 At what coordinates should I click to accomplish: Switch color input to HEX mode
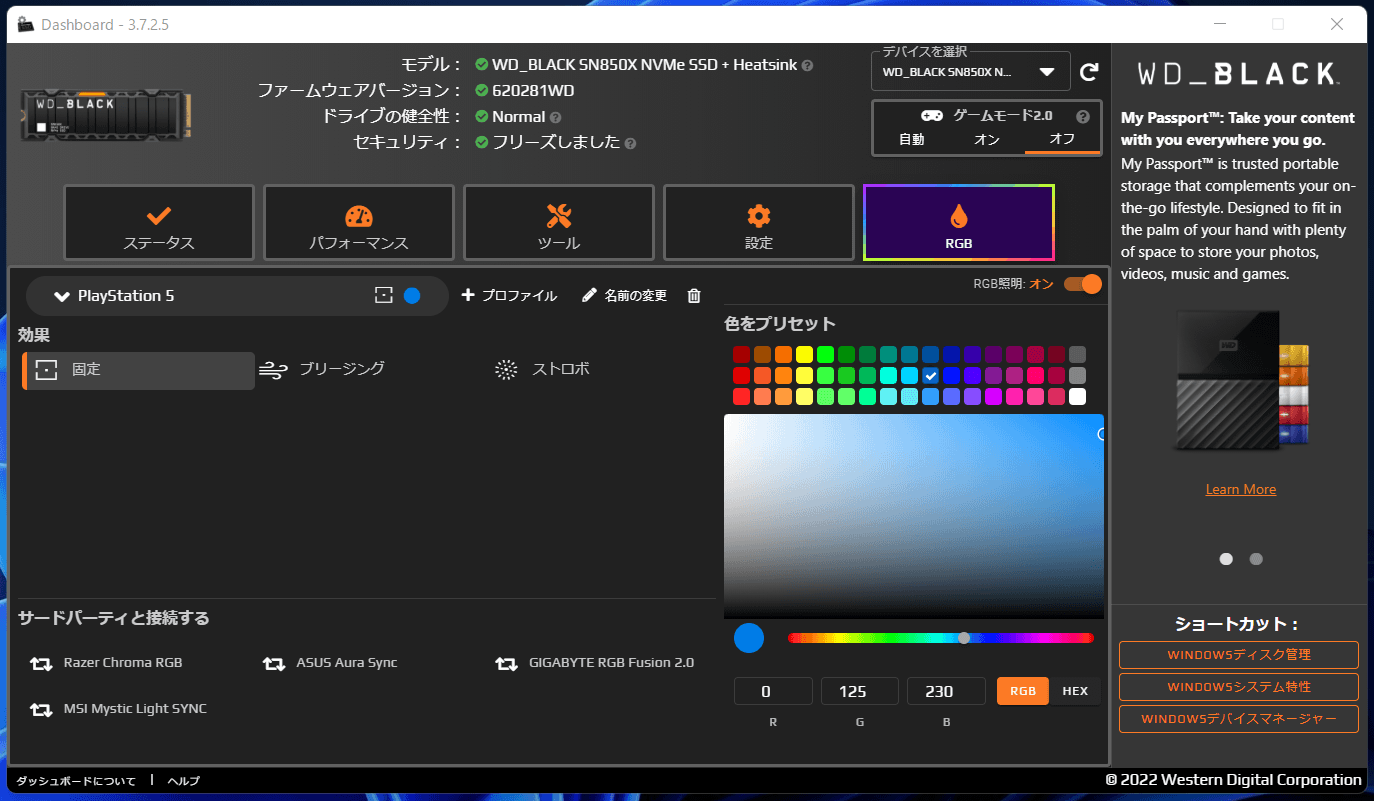coord(1075,691)
